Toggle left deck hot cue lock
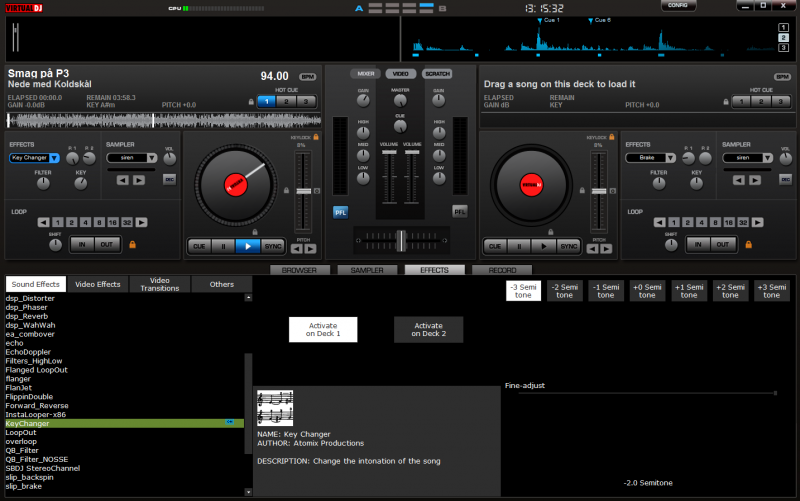The width and height of the screenshot is (800, 501). pos(251,102)
